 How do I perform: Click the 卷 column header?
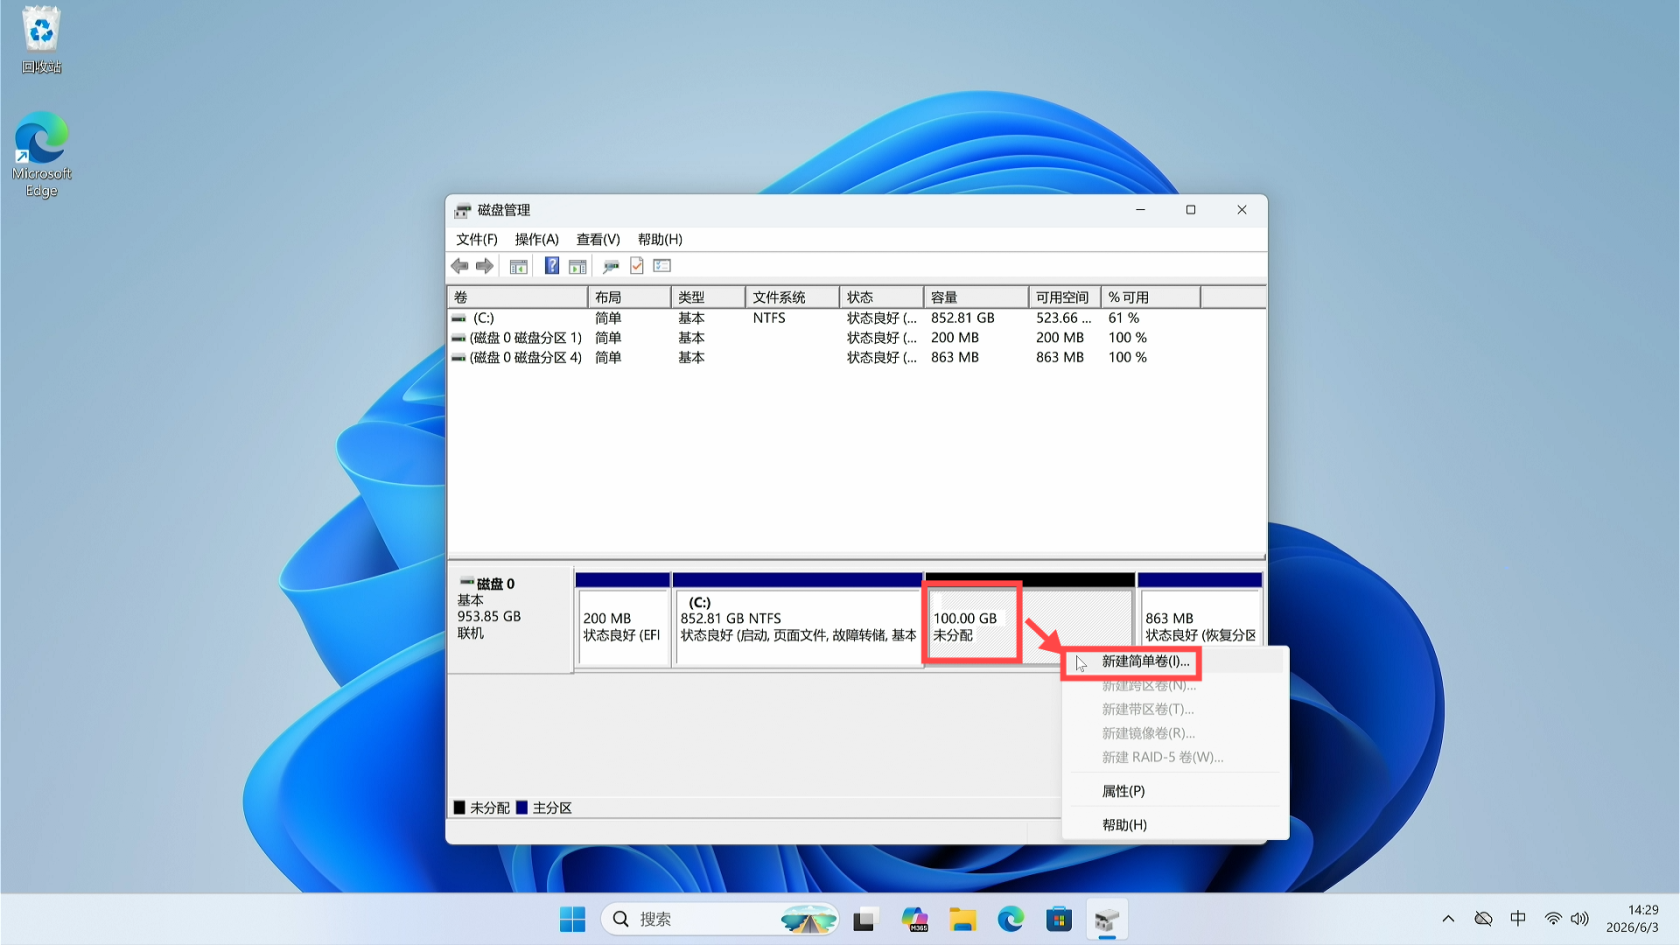(x=518, y=298)
